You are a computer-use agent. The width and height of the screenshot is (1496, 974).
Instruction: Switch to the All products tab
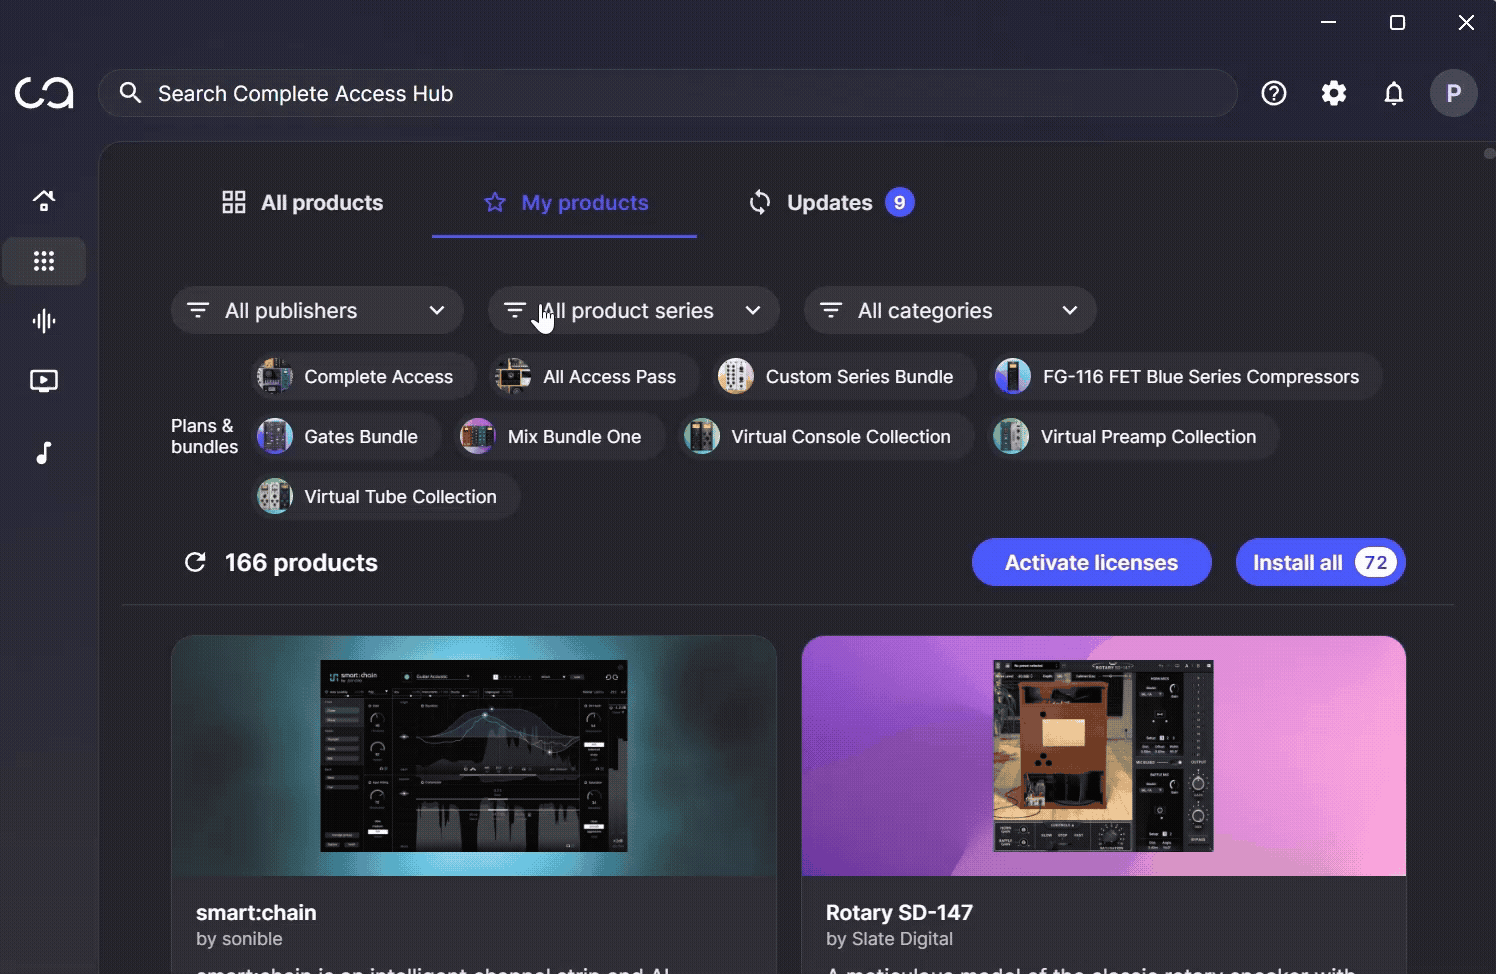(x=302, y=202)
